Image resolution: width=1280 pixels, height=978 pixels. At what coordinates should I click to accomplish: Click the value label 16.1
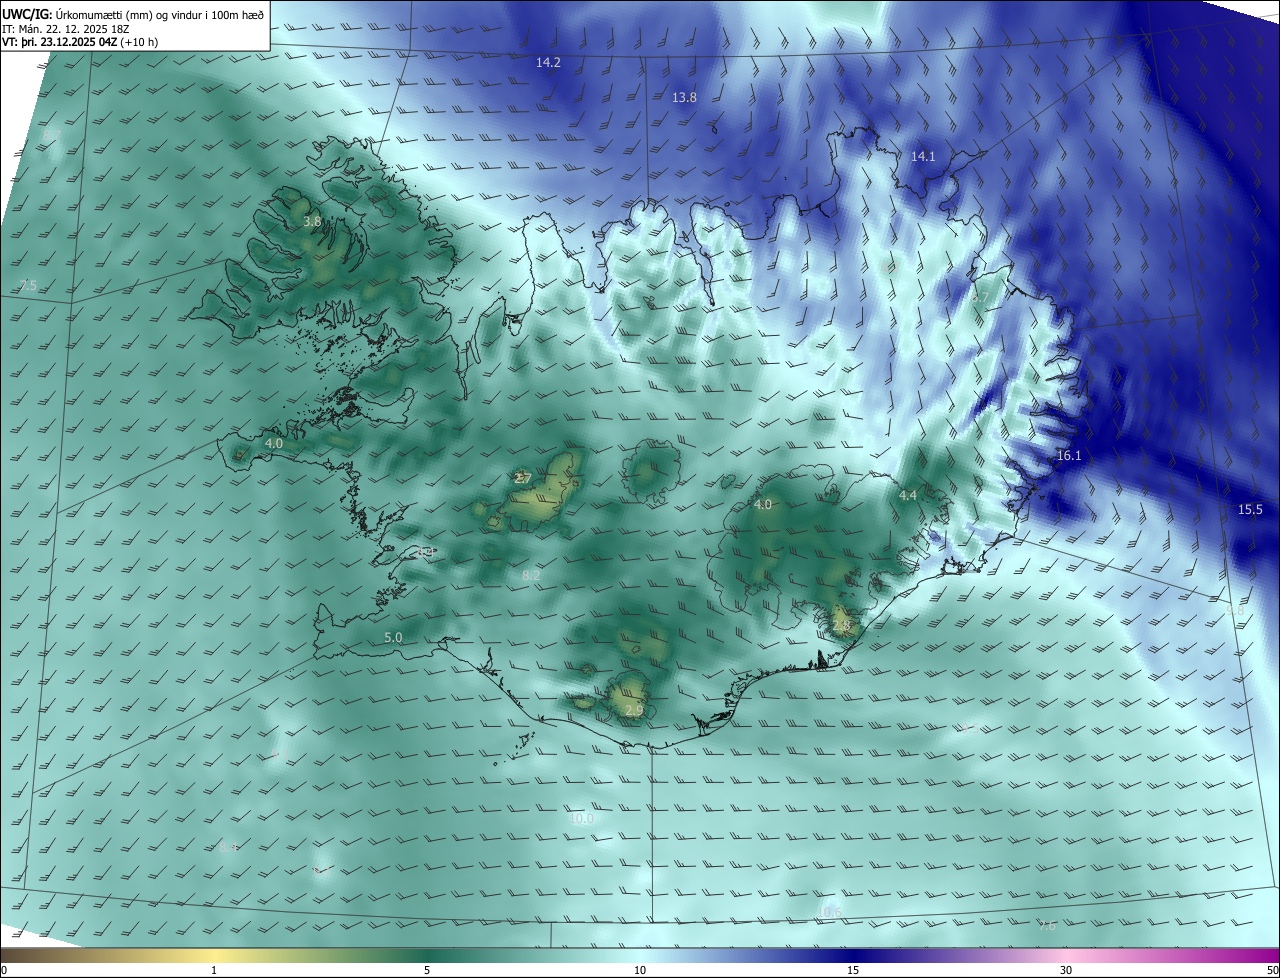(1069, 455)
